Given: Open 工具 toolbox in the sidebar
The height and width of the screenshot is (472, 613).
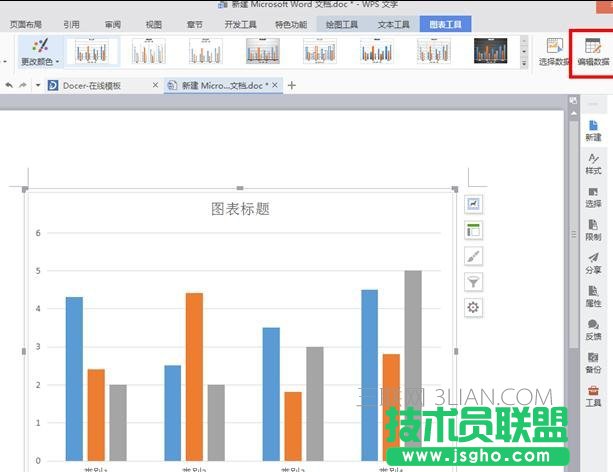Looking at the screenshot, I should pos(593,396).
